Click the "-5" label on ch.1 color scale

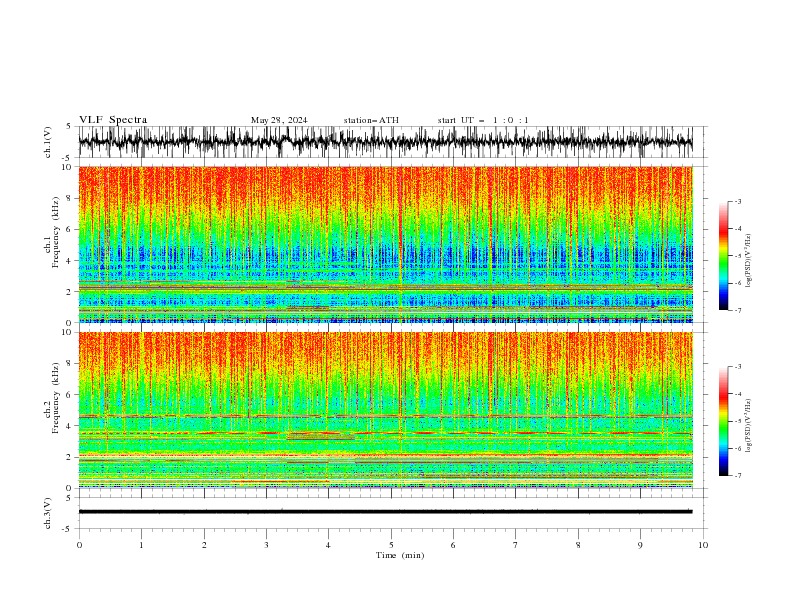click(737, 256)
